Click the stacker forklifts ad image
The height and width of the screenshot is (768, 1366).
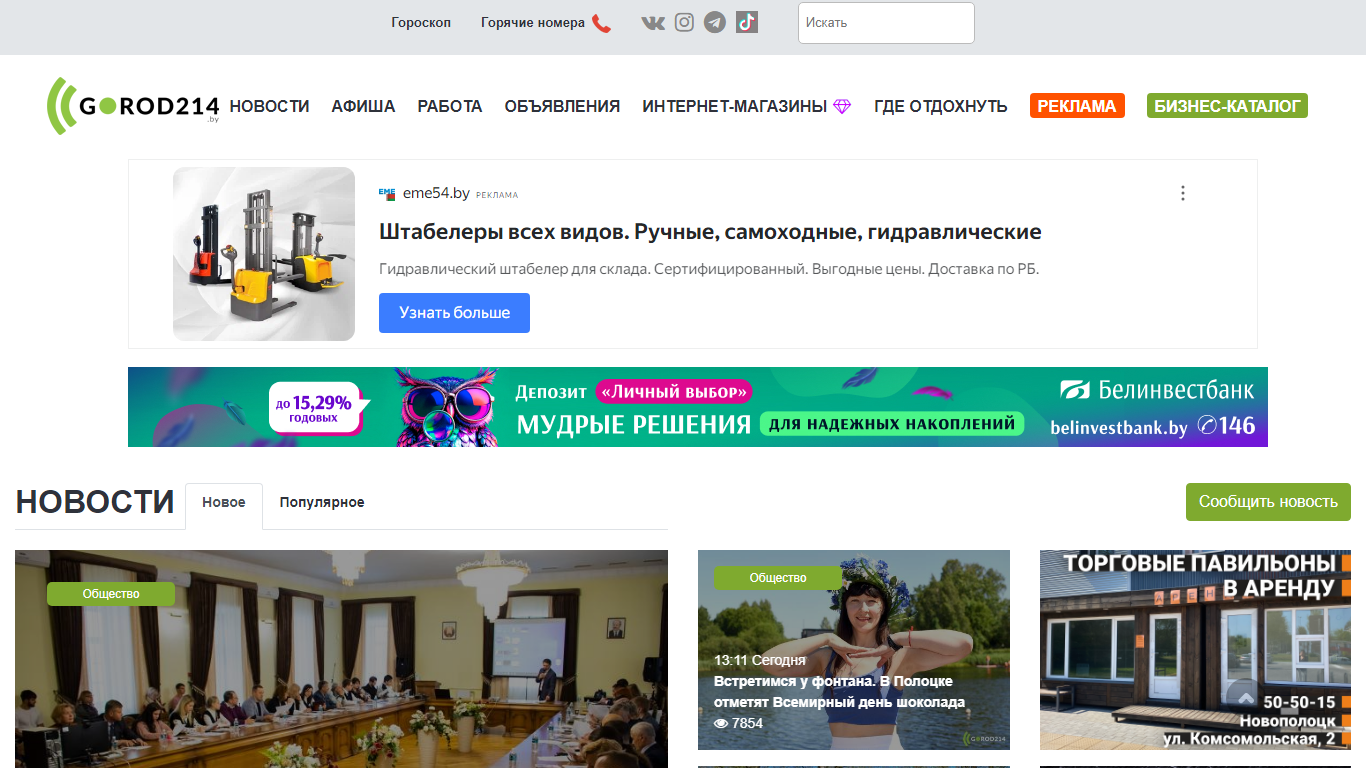point(264,254)
